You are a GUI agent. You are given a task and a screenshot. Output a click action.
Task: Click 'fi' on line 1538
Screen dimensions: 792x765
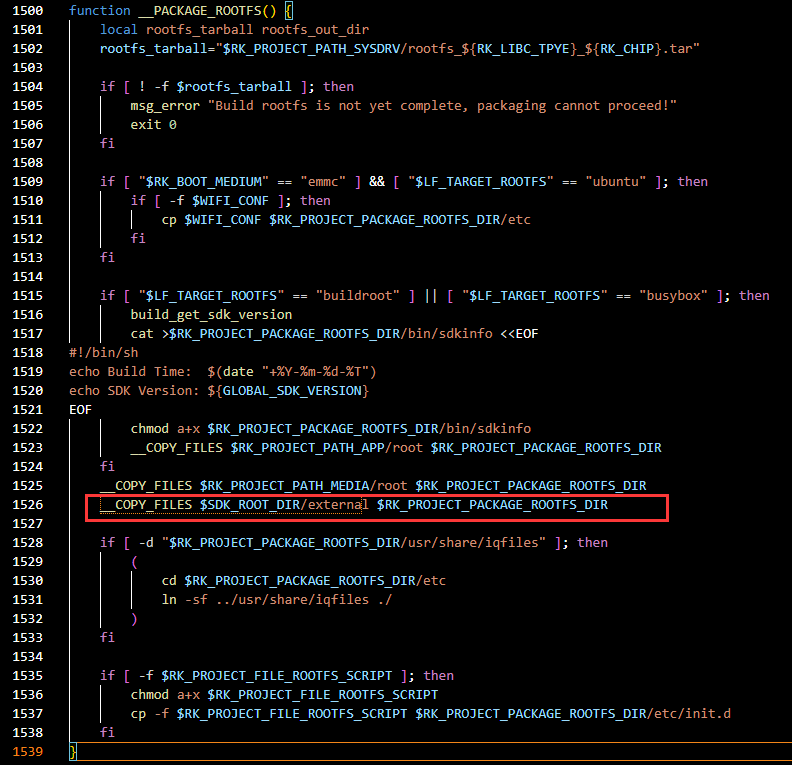tap(107, 733)
